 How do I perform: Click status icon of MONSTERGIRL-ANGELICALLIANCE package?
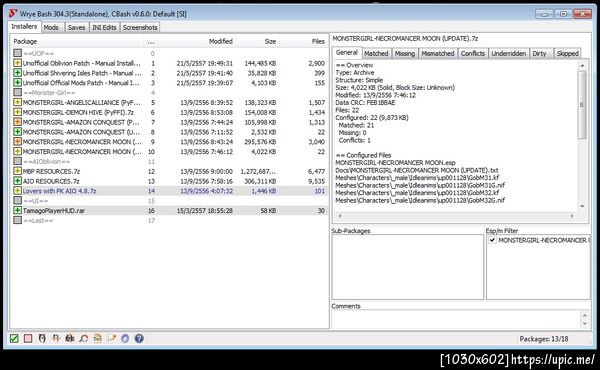point(17,102)
